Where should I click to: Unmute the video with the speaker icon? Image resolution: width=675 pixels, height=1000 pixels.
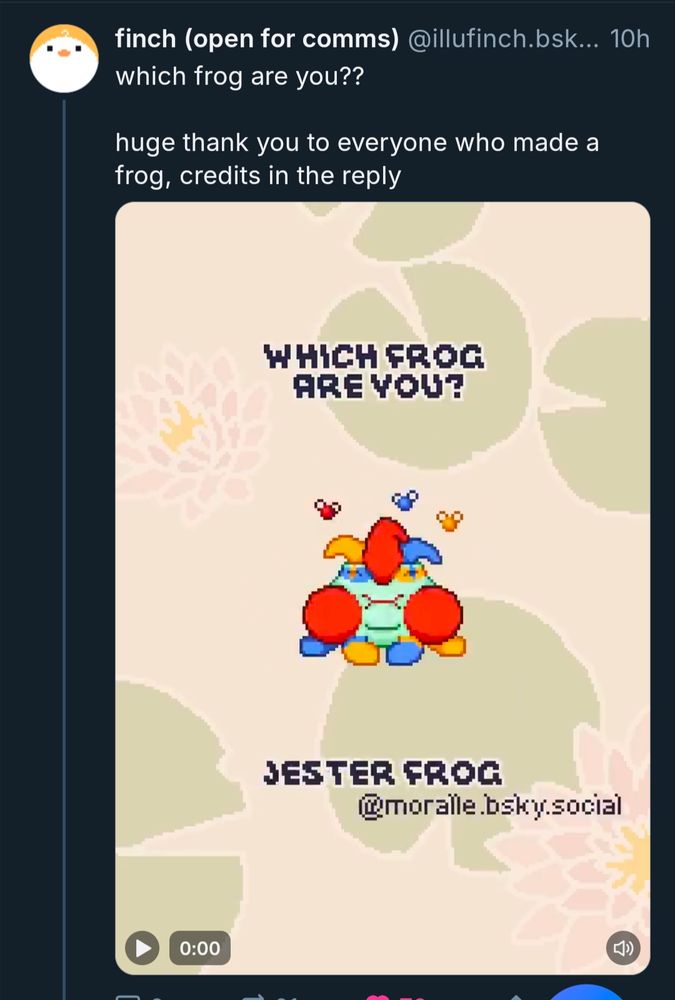[623, 947]
